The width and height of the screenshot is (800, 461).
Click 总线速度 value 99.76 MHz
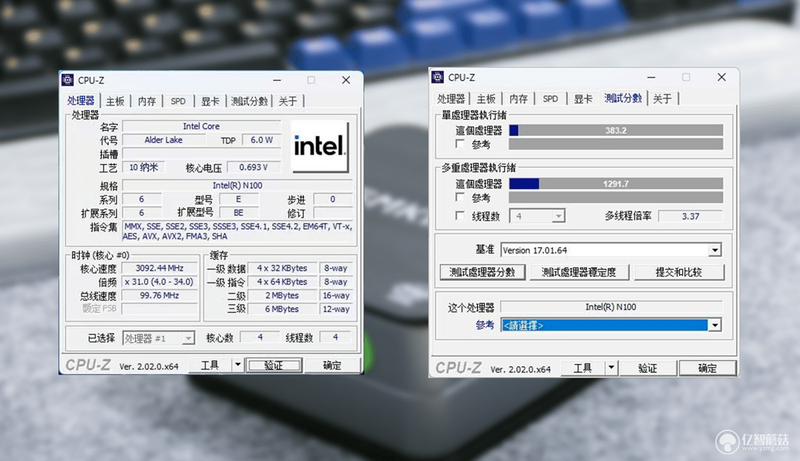pyautogui.click(x=159, y=295)
